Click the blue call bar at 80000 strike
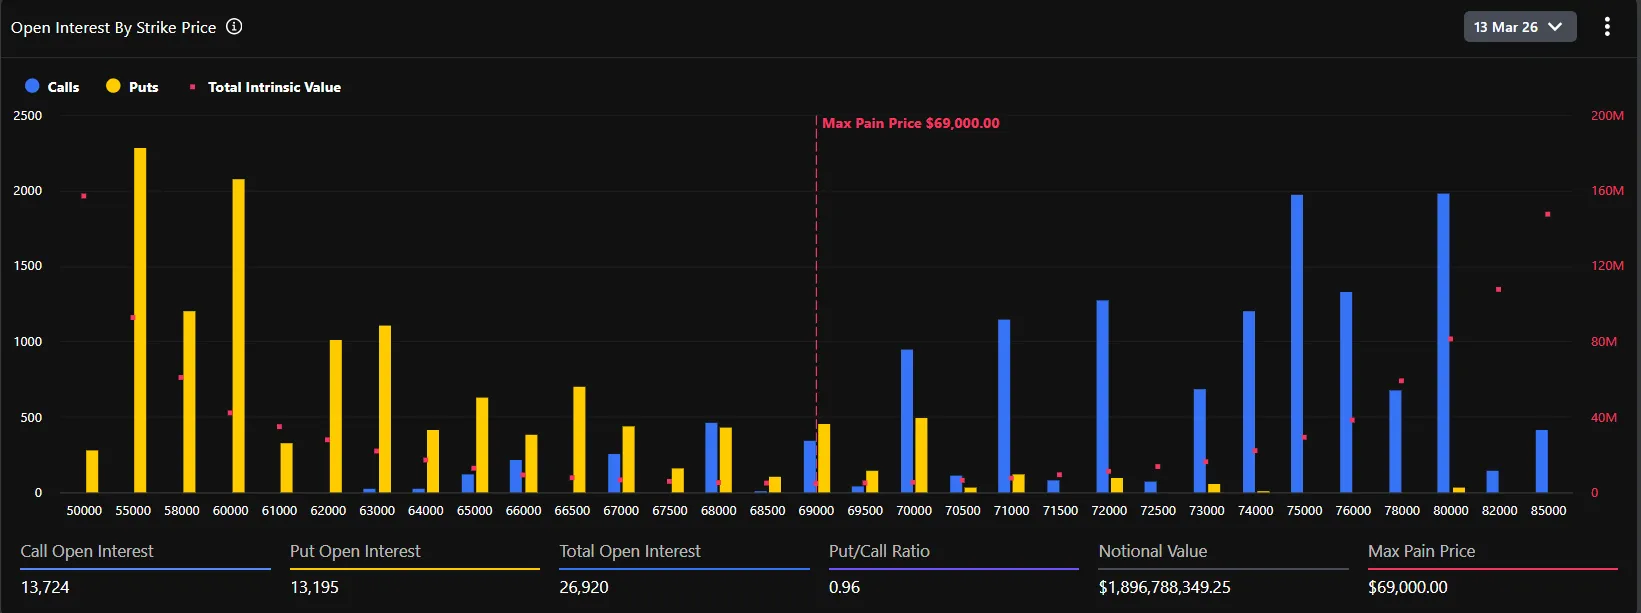 (1443, 343)
